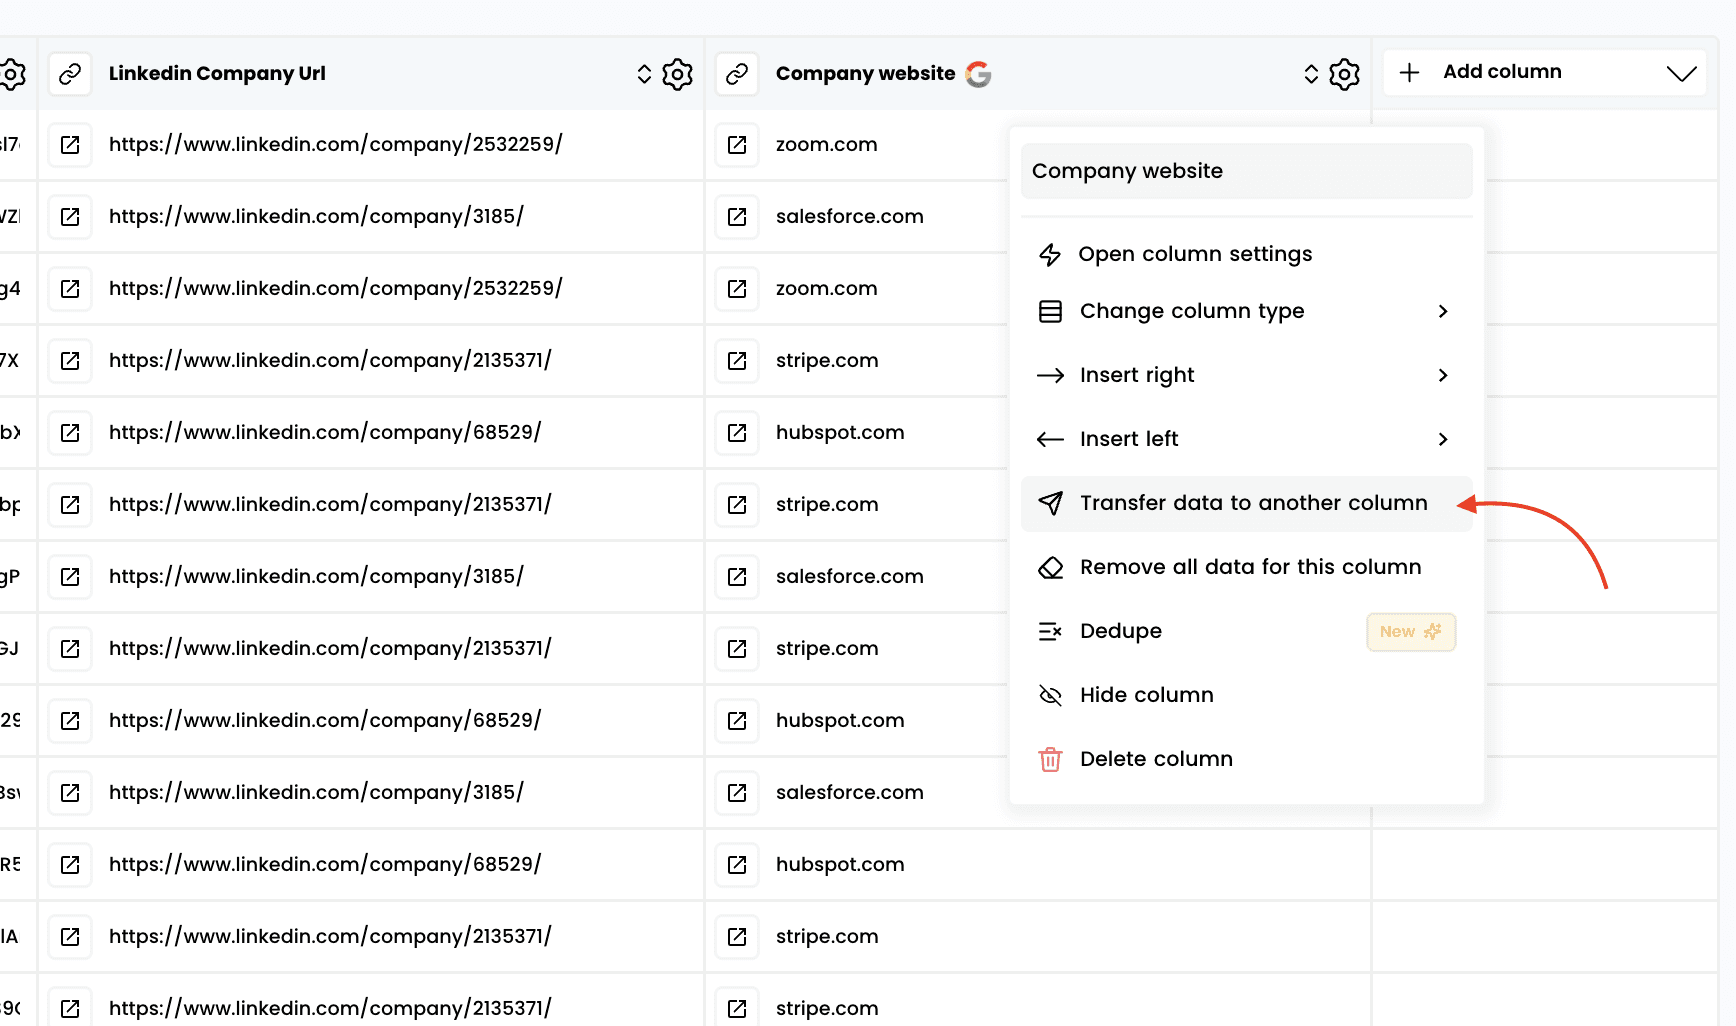Open Add column dropdown chevron

pos(1682,73)
